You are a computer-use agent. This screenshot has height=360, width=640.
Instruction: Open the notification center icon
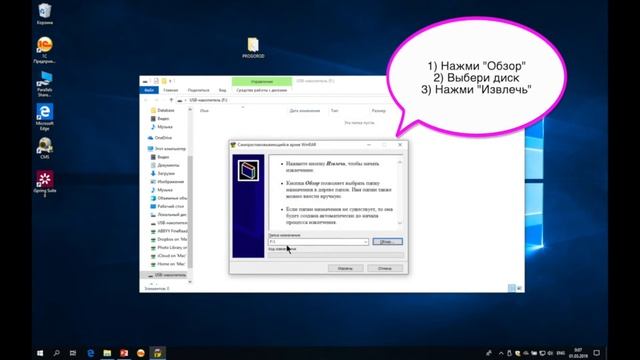597,353
